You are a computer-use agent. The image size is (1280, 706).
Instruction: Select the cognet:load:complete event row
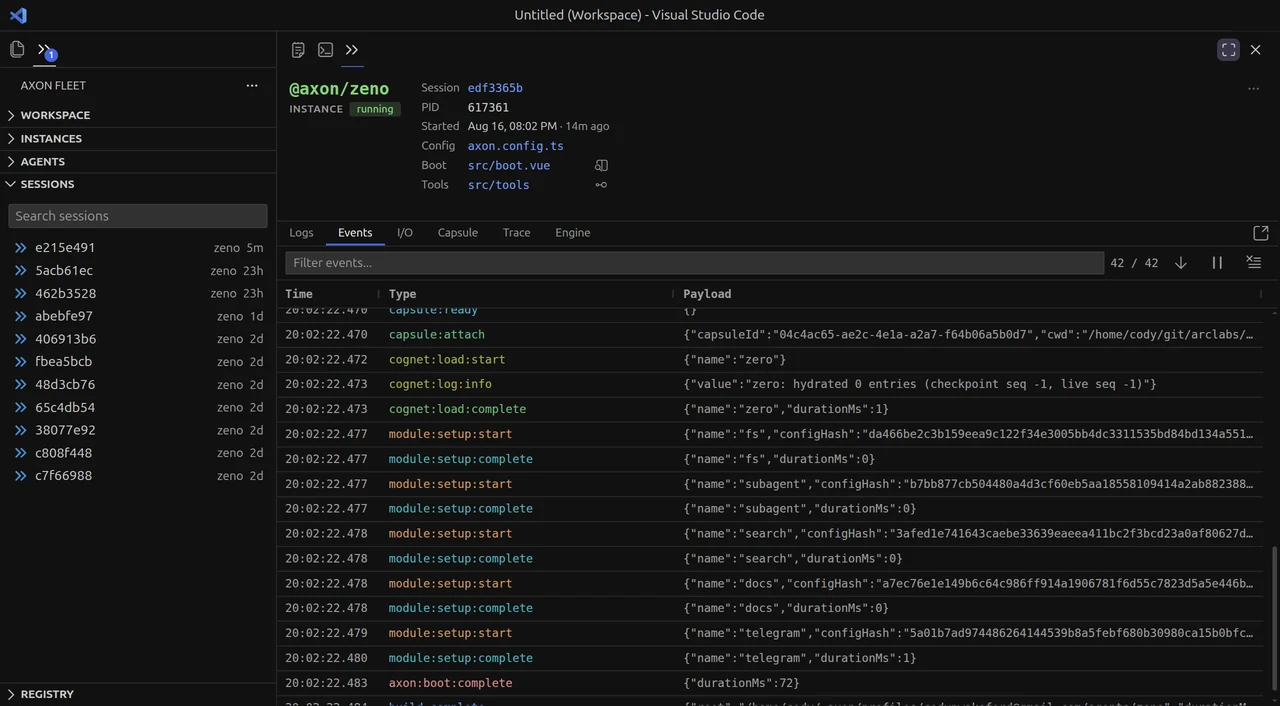[x=771, y=409]
